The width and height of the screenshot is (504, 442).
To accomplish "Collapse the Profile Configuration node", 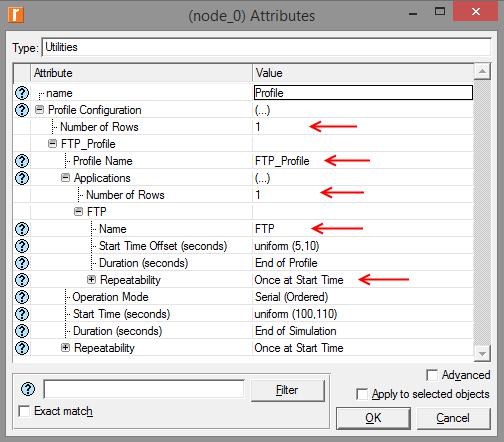I will [x=39, y=110].
